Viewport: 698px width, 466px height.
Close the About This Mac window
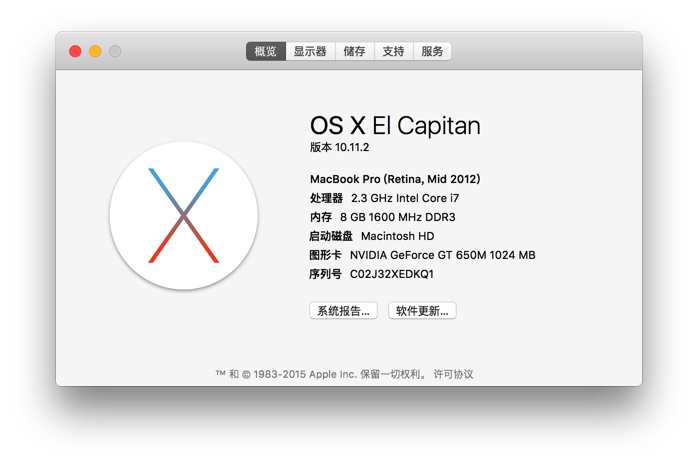pyautogui.click(x=75, y=51)
